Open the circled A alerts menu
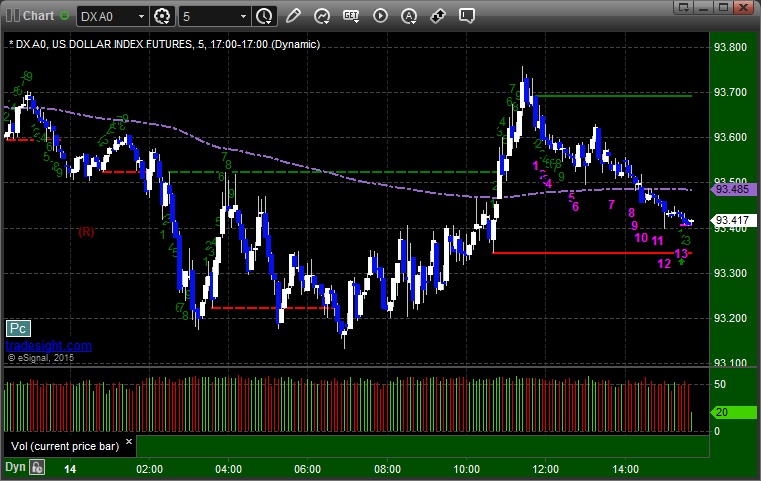 409,16
